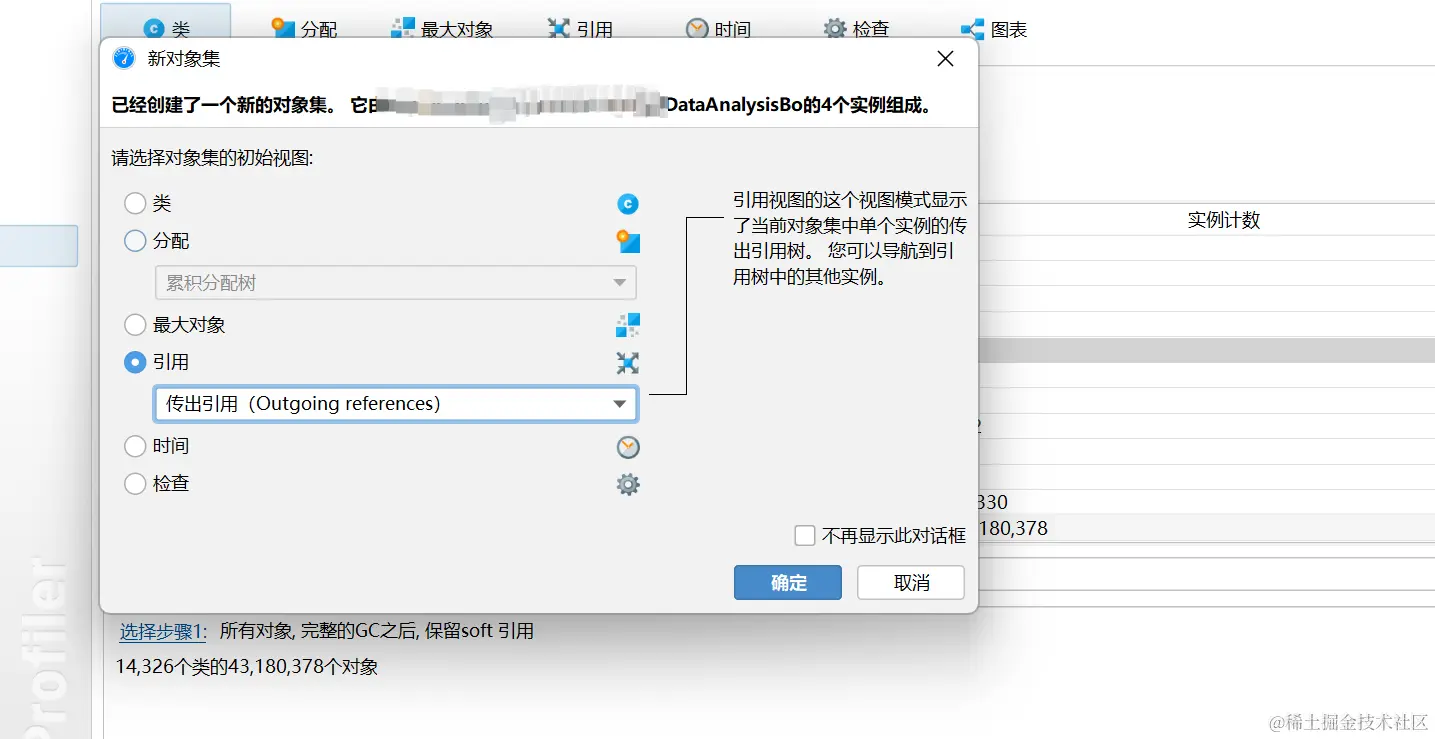Pick the 时间 radio option
The height and width of the screenshot is (739, 1435).
point(135,446)
